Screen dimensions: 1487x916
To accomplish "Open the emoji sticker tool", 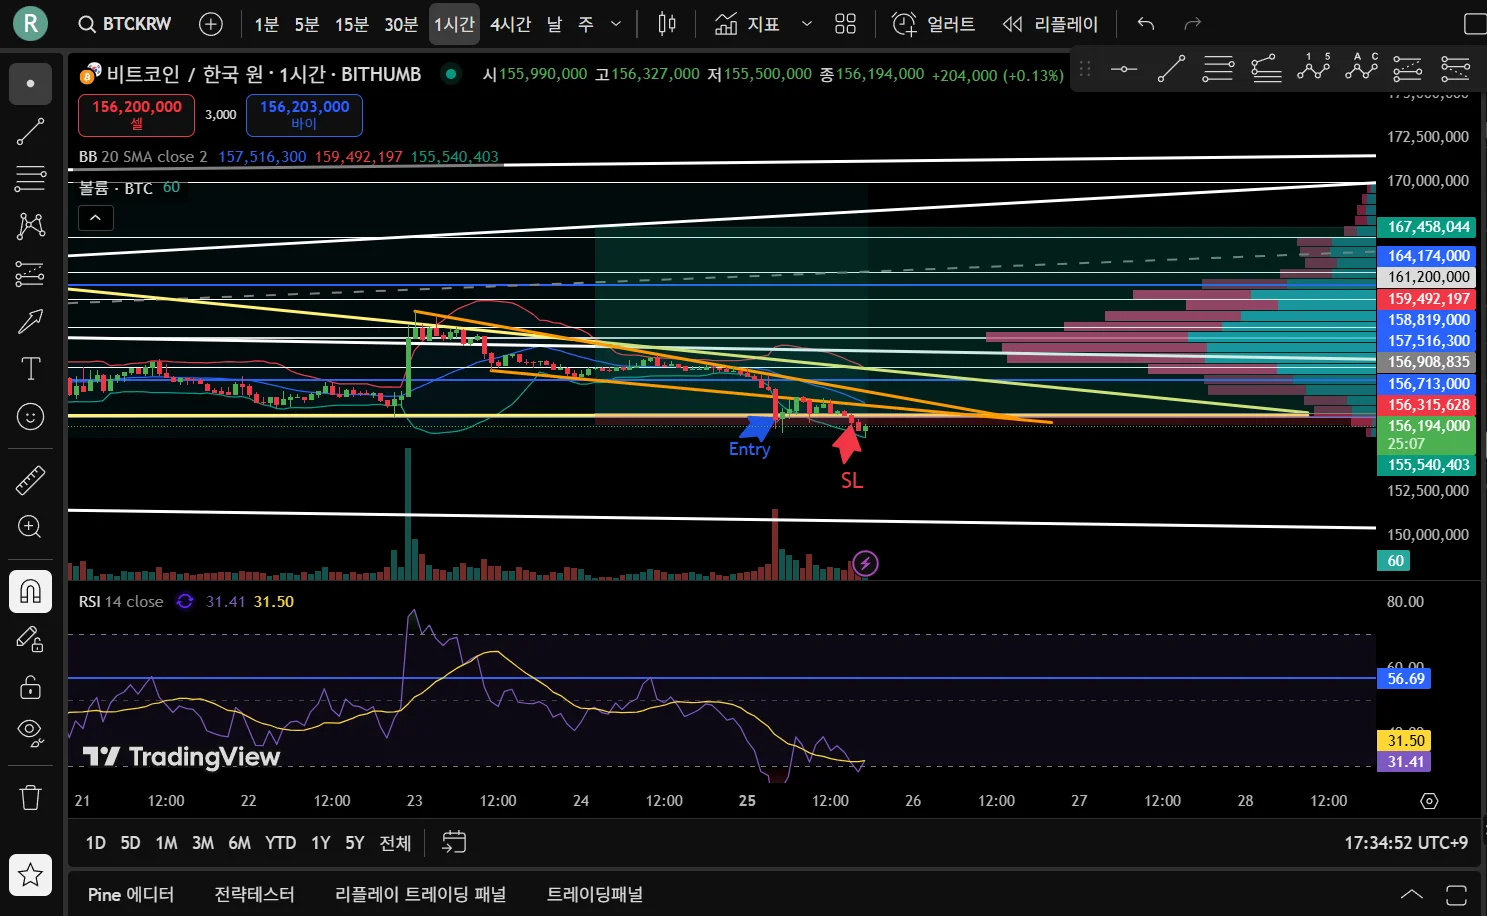I will [30, 416].
